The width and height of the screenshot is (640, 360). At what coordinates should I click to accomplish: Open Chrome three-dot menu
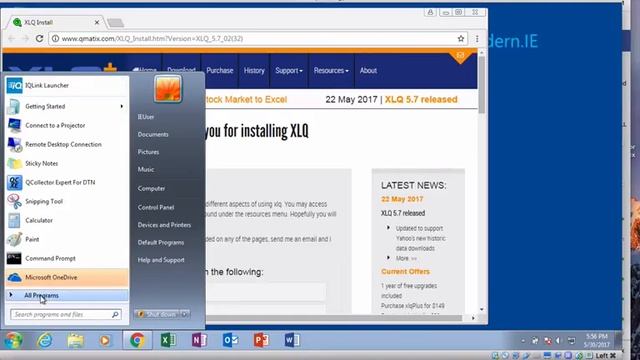point(477,38)
